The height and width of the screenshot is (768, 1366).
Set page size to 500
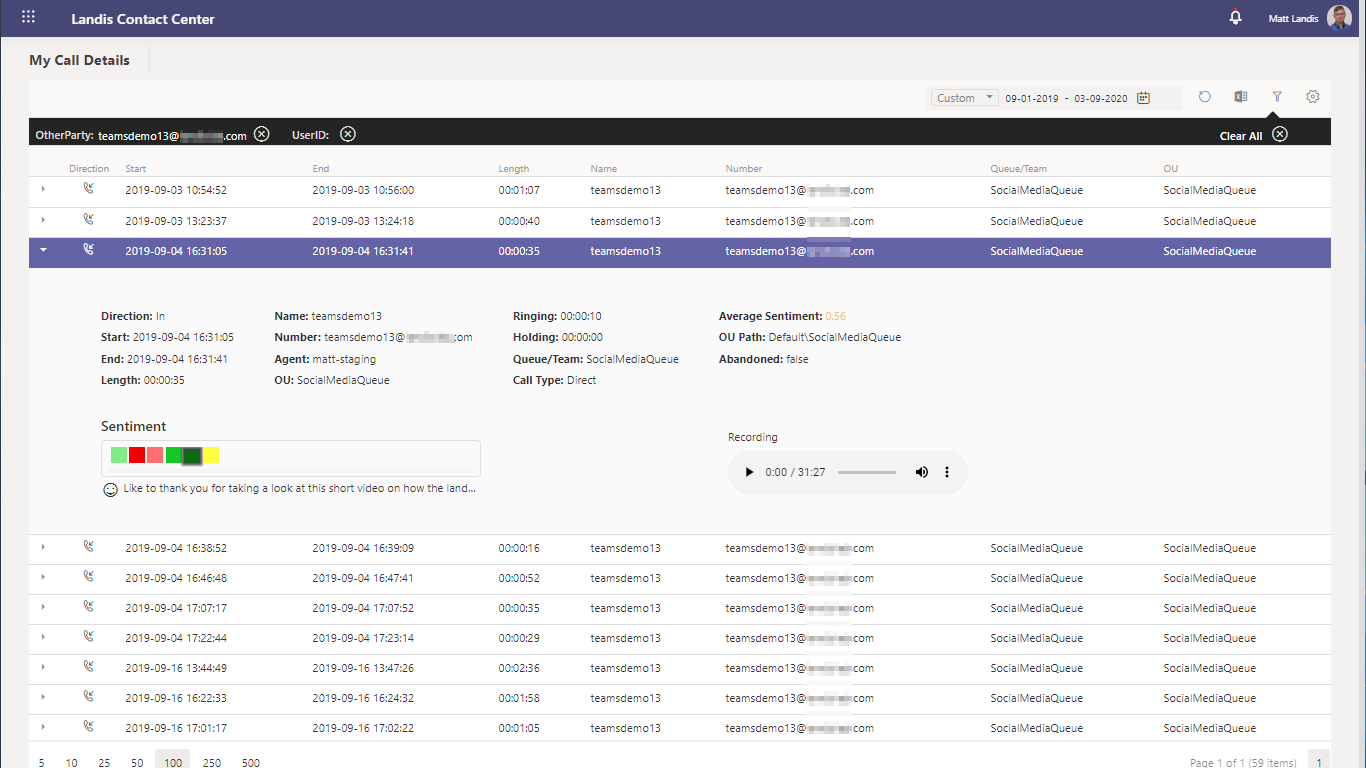coord(251,762)
